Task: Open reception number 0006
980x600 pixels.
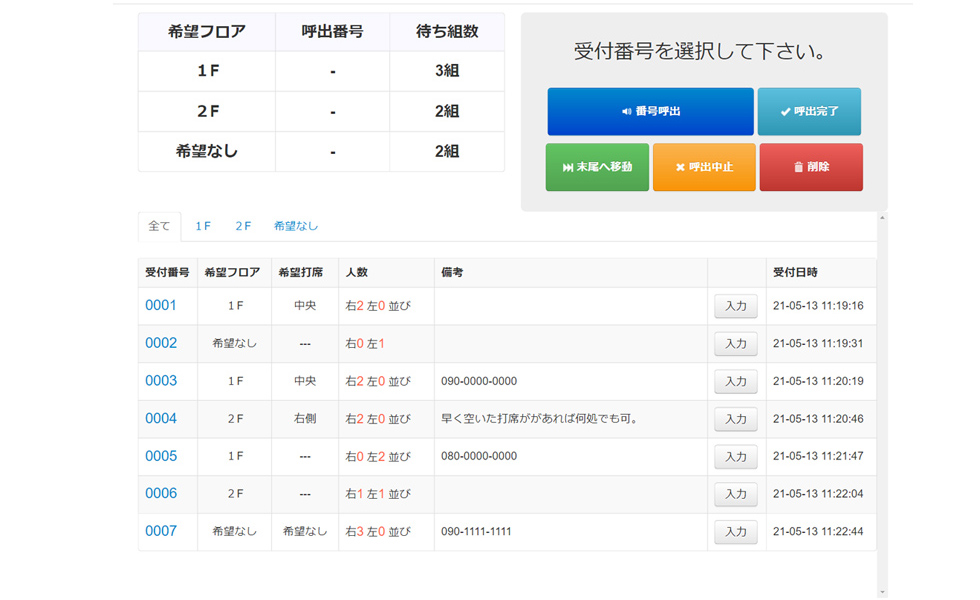Action: point(161,494)
